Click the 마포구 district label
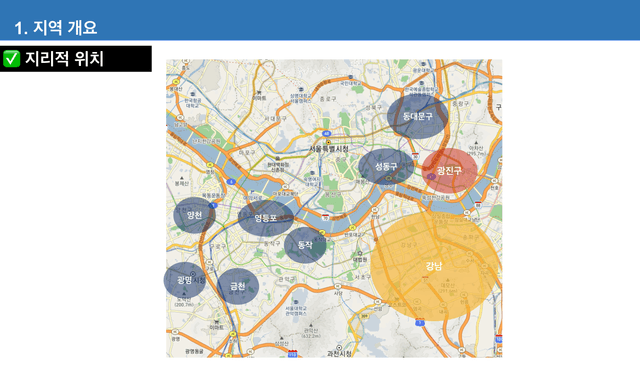 (247, 152)
